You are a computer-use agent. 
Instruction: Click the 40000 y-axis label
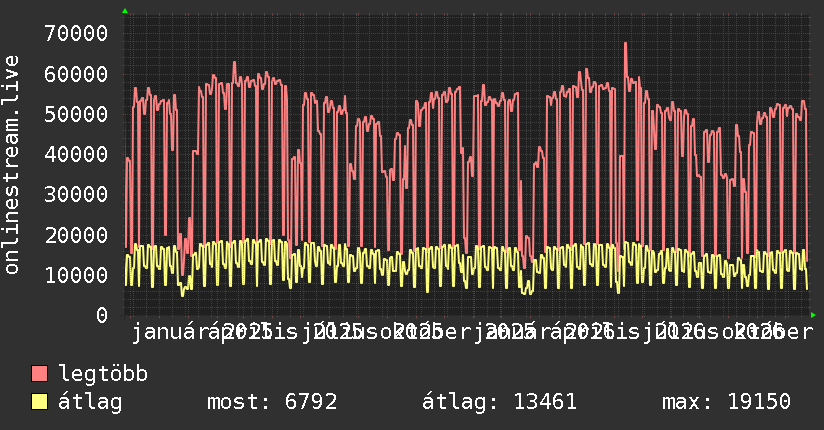pos(76,155)
